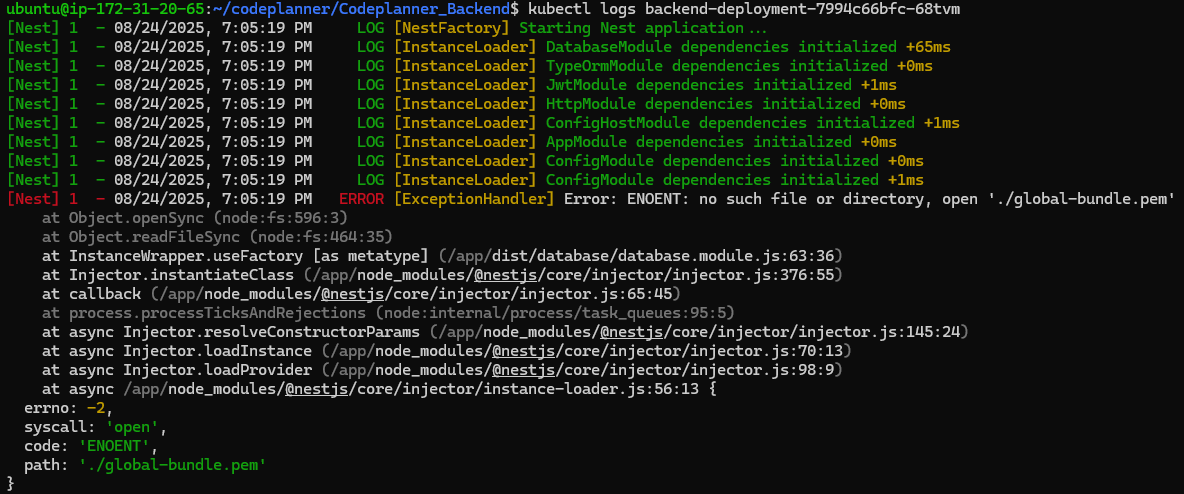Click 'HttpModule dependencies initialized' log text
1184x494 pixels.
703,103
